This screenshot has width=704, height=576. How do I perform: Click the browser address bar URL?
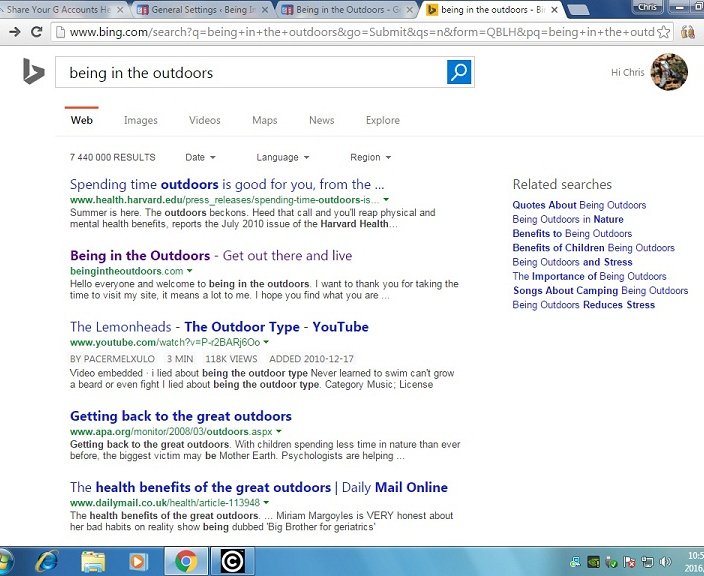(x=361, y=32)
